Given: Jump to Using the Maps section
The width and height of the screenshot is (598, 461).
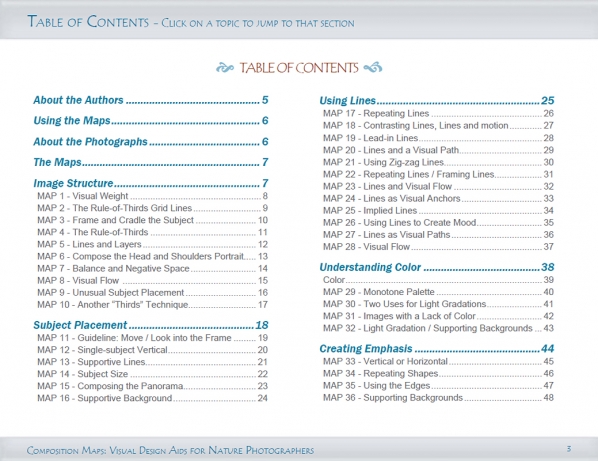Looking at the screenshot, I should (151, 121).
